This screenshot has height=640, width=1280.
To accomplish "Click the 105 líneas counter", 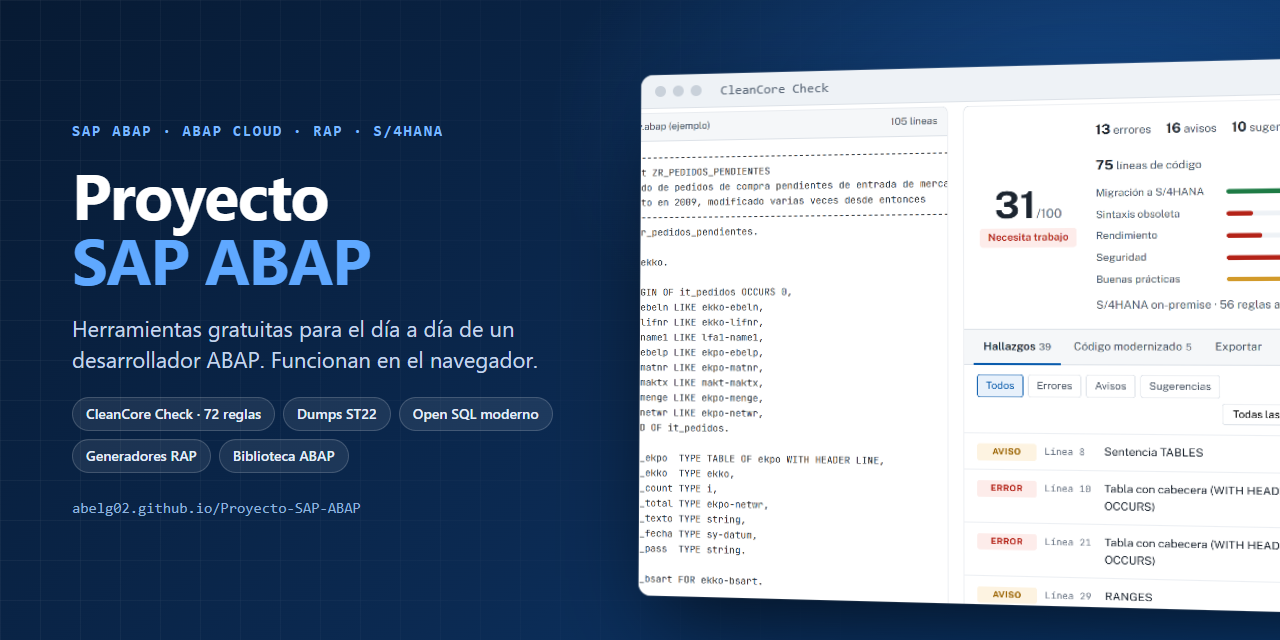I will coord(914,121).
